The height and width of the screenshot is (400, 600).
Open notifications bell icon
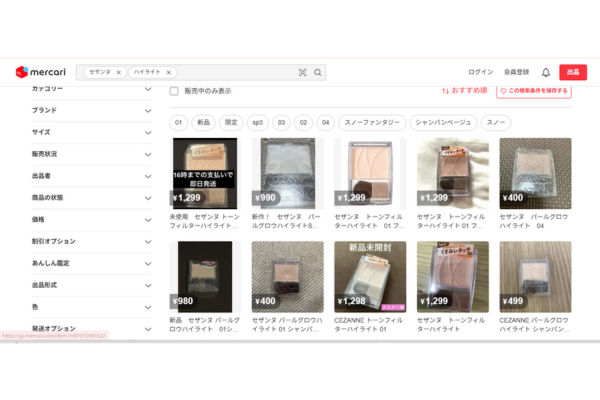546,72
